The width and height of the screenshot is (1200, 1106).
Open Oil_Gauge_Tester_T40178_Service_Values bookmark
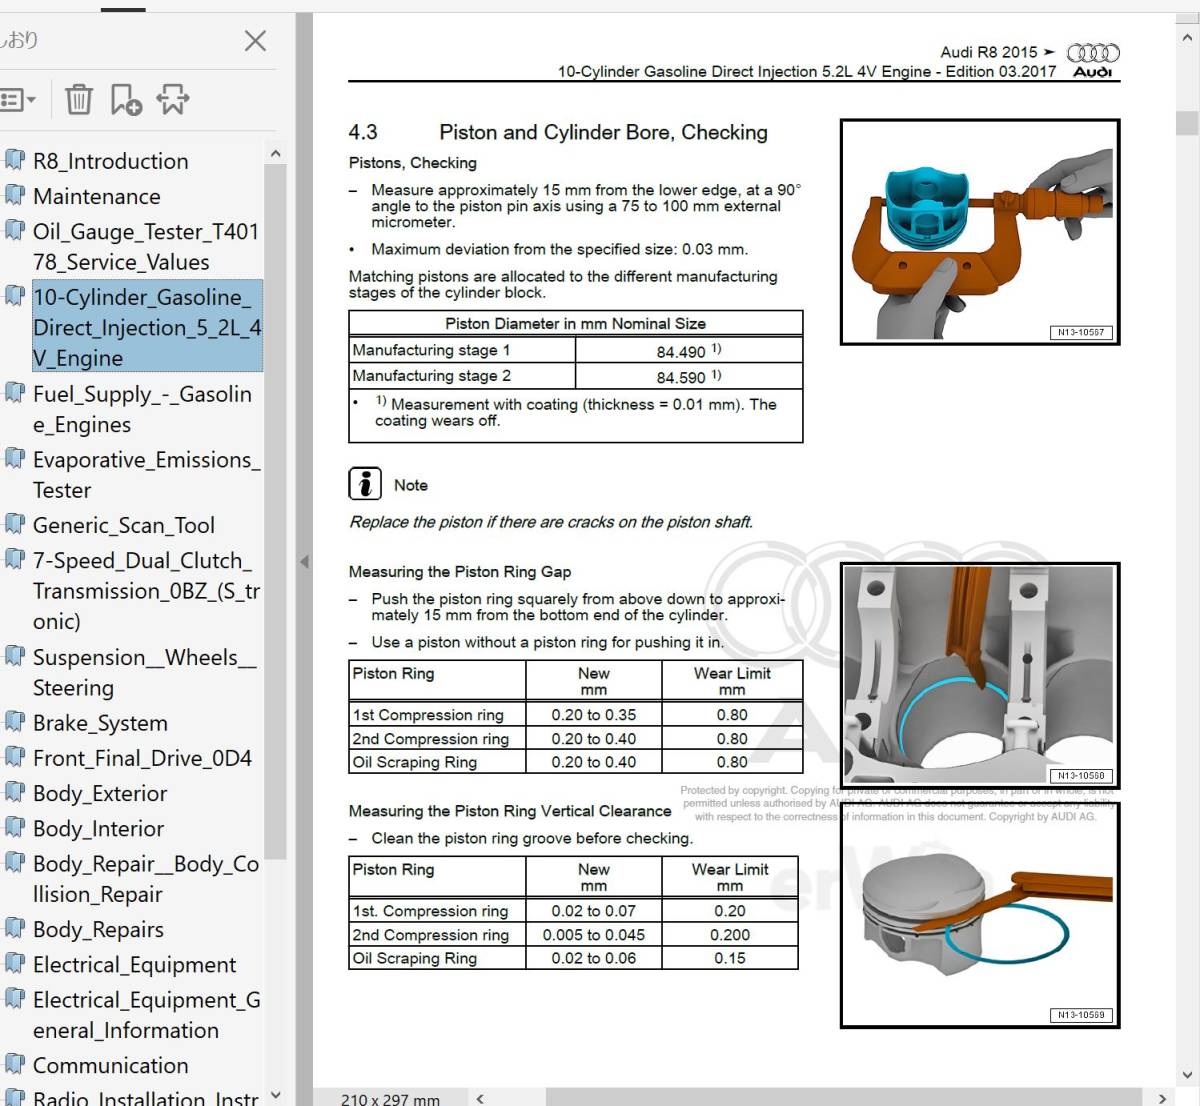[x=146, y=246]
